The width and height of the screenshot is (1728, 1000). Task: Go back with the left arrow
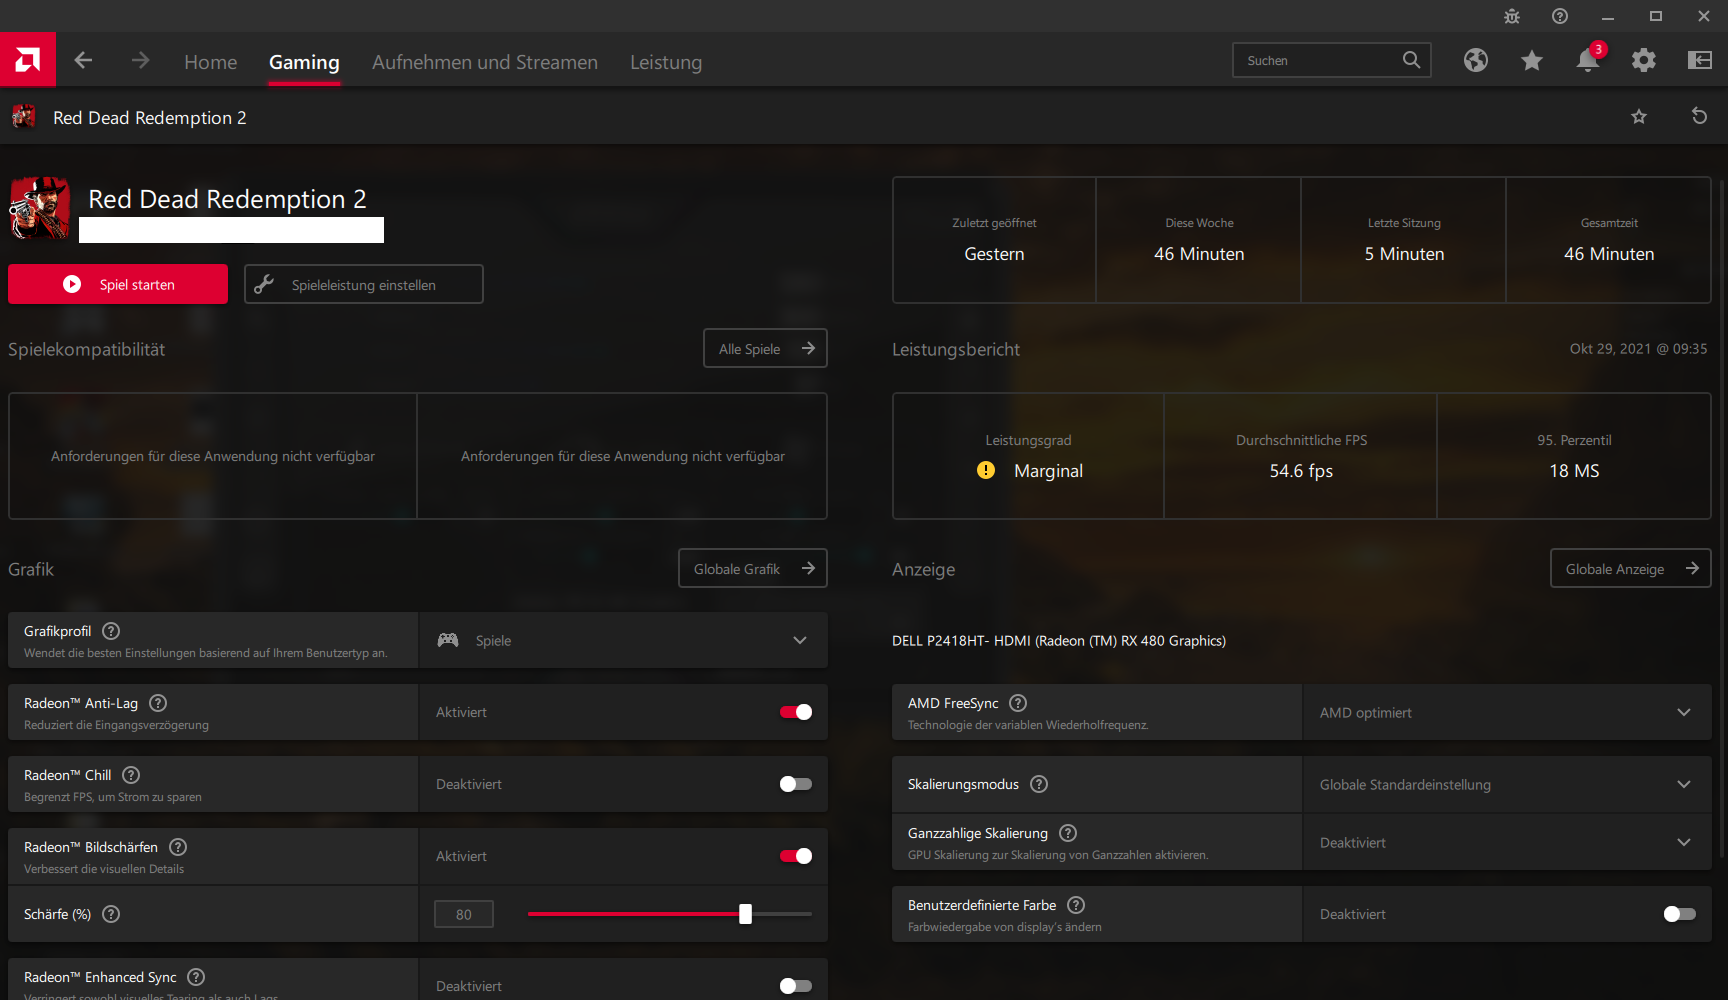83,61
